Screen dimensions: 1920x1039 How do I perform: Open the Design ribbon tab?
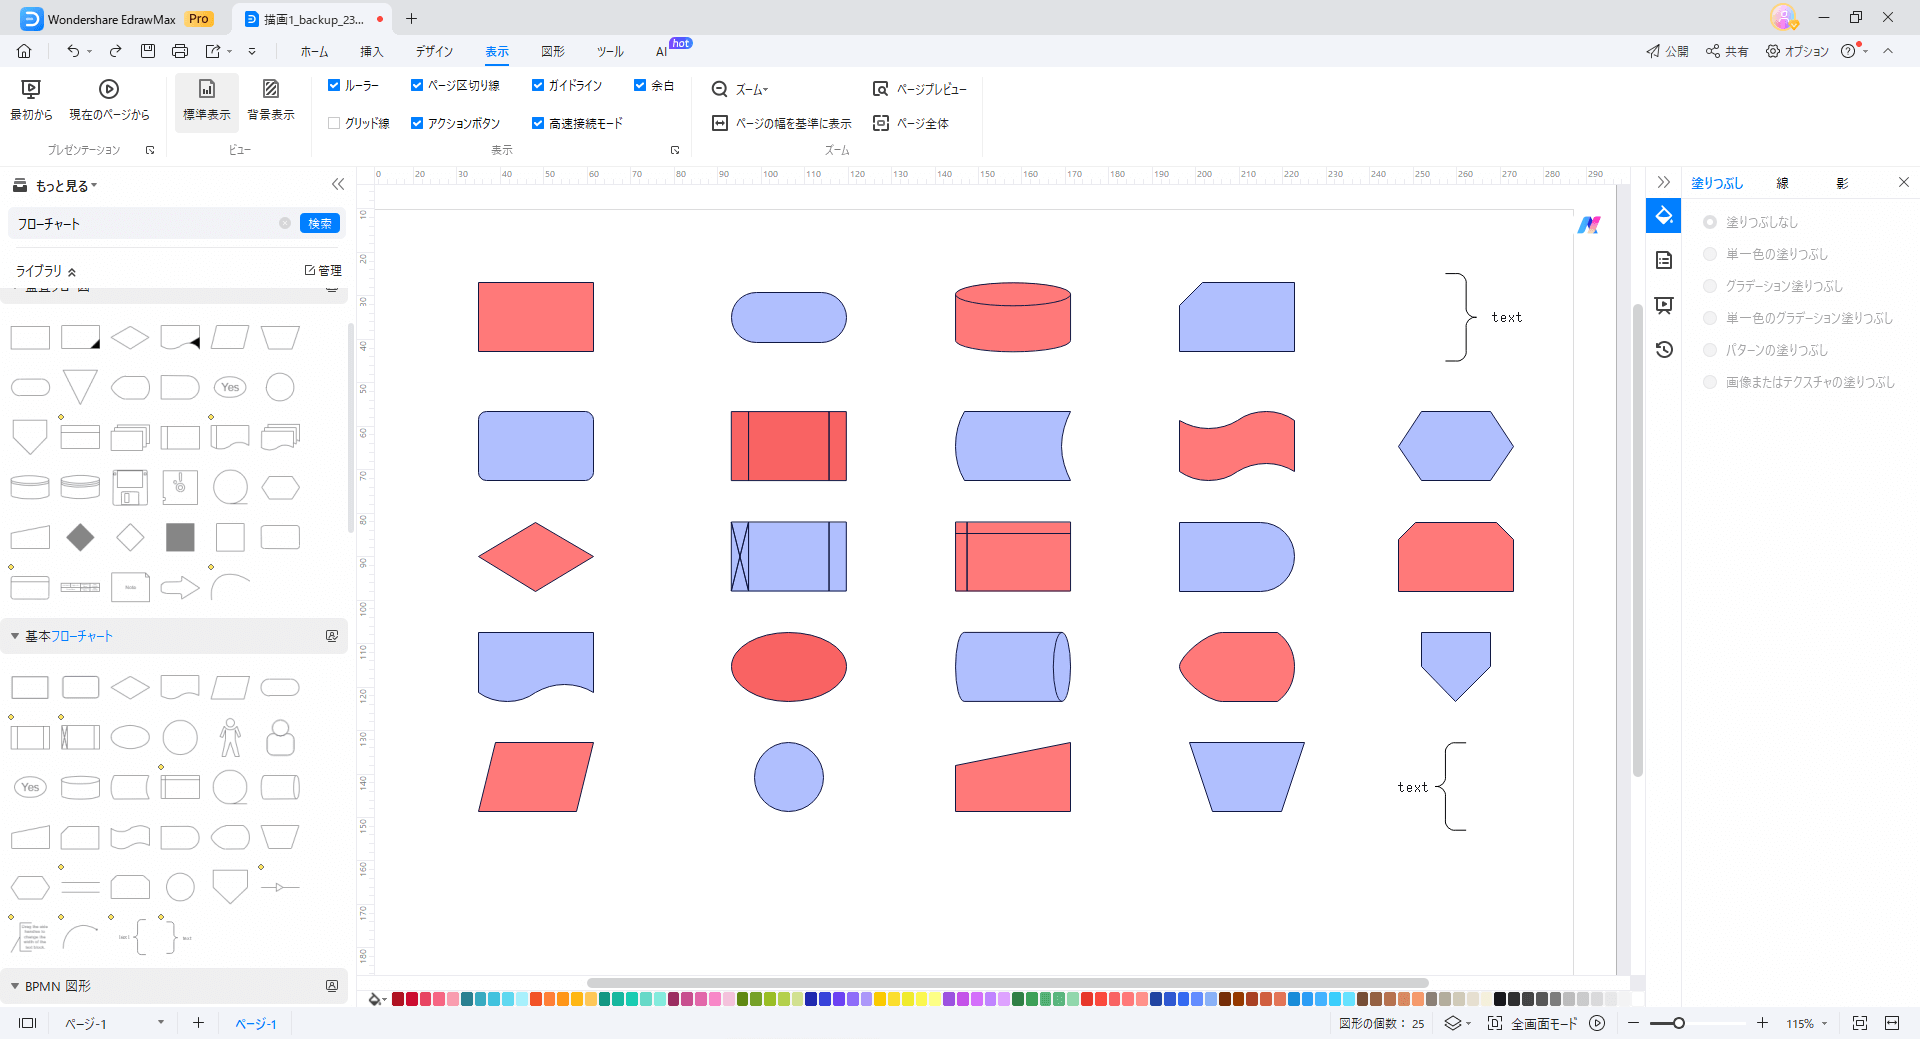pos(434,51)
